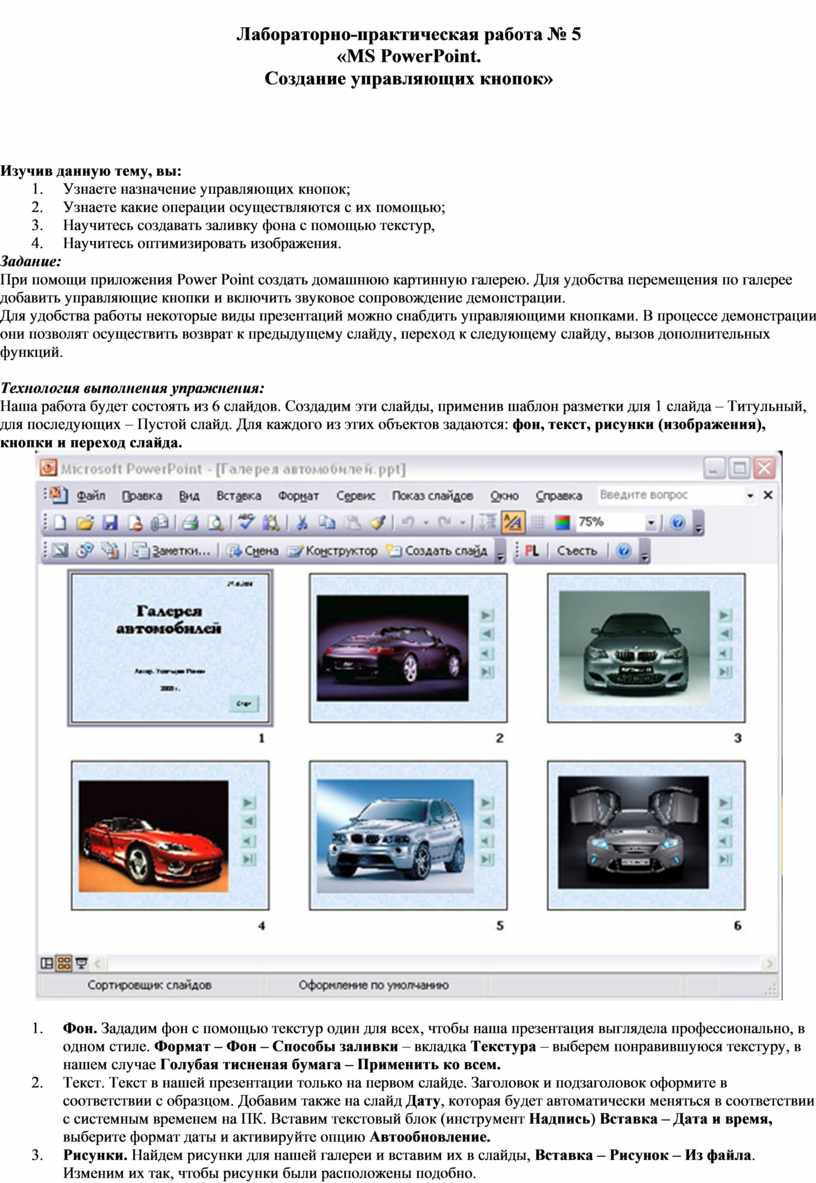Open the Файл menu
This screenshot has height=1183, width=816.
(x=90, y=495)
